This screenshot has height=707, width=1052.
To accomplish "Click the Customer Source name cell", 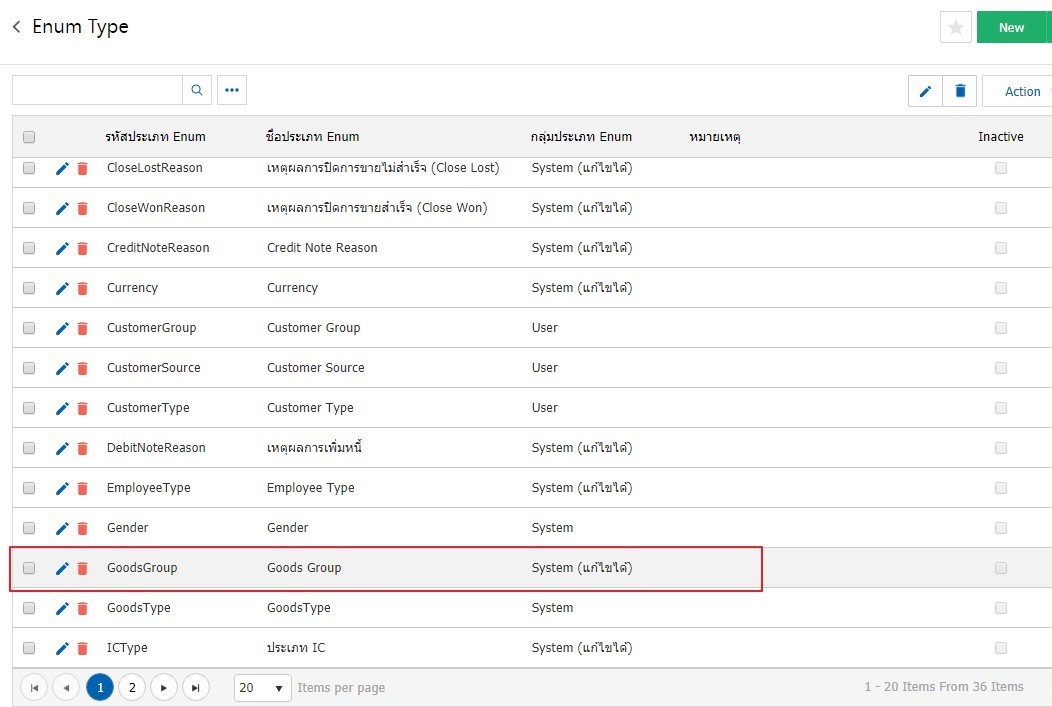I will click(x=315, y=368).
